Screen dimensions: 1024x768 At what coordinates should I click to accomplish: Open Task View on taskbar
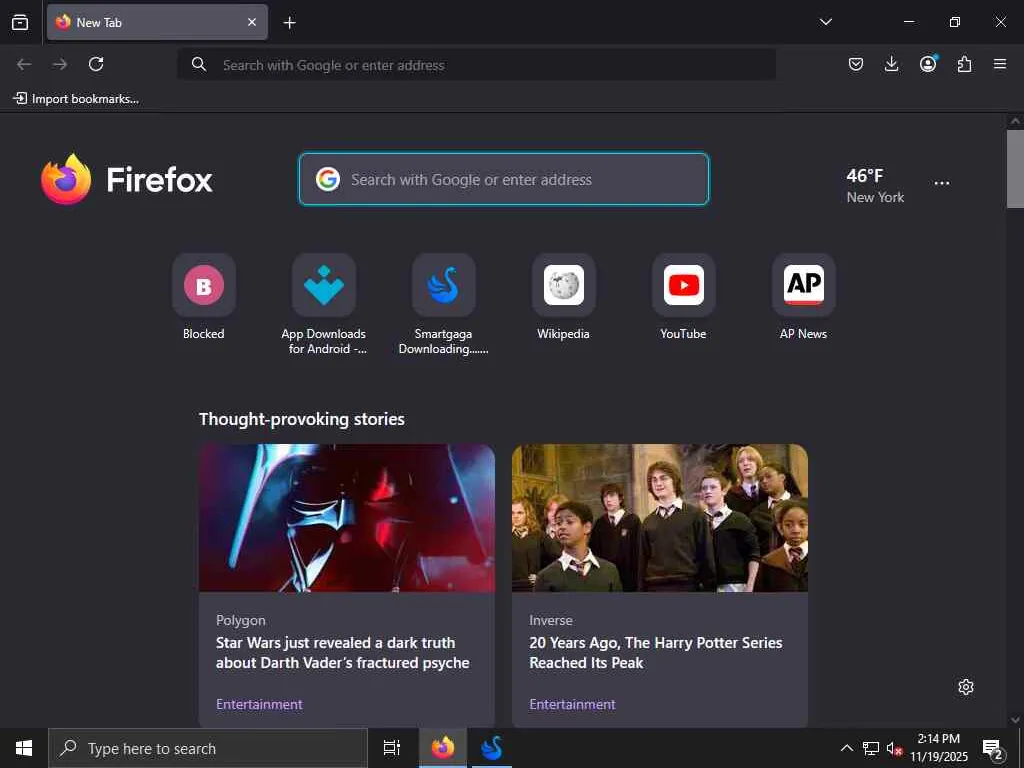[391, 748]
